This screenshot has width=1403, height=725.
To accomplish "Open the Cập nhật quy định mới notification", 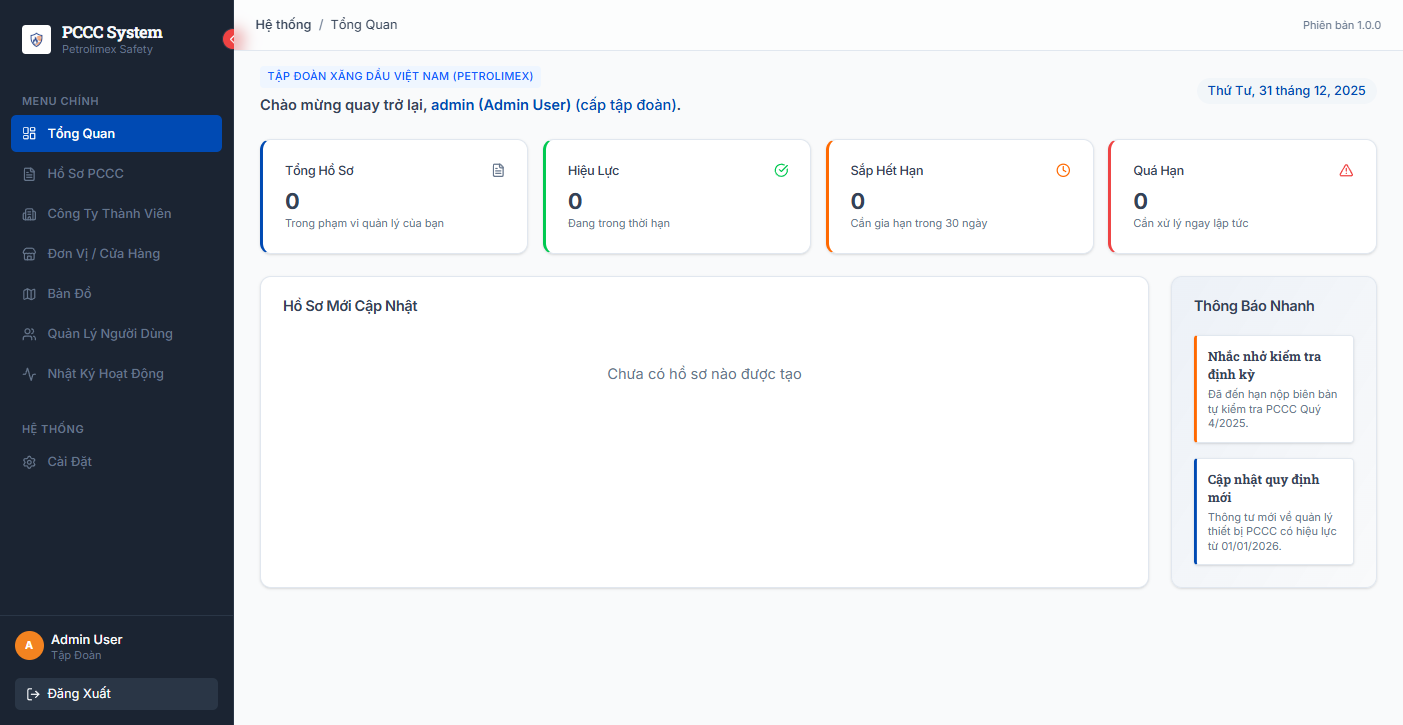I will tap(1274, 512).
